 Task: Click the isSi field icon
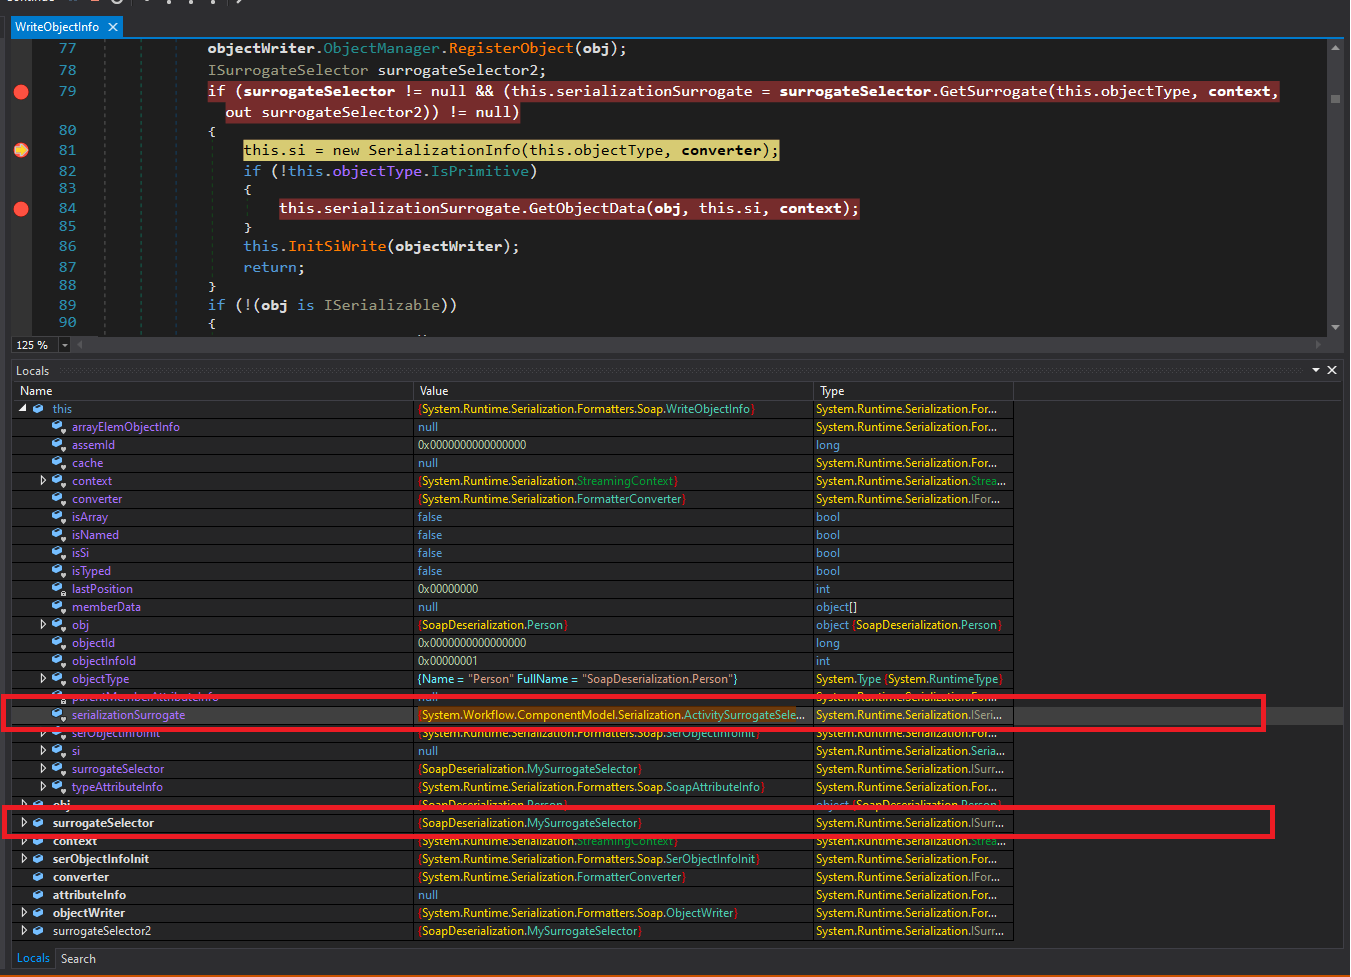(x=58, y=553)
